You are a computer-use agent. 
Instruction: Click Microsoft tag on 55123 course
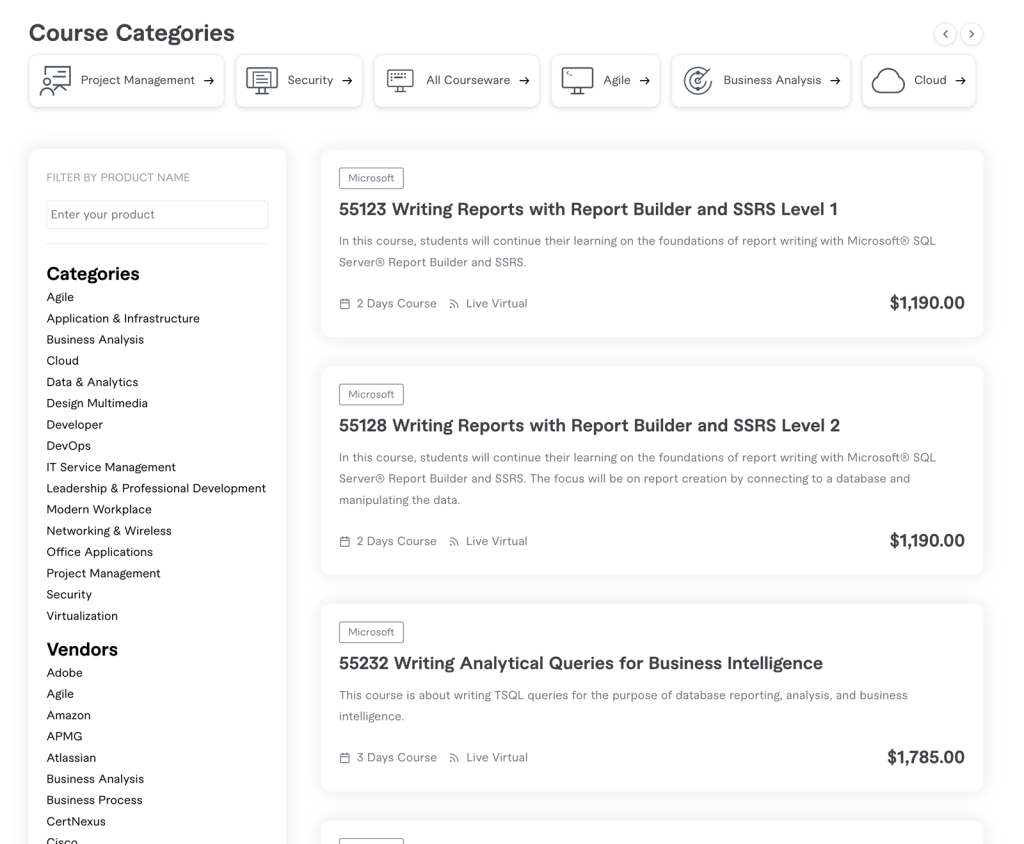click(x=371, y=178)
